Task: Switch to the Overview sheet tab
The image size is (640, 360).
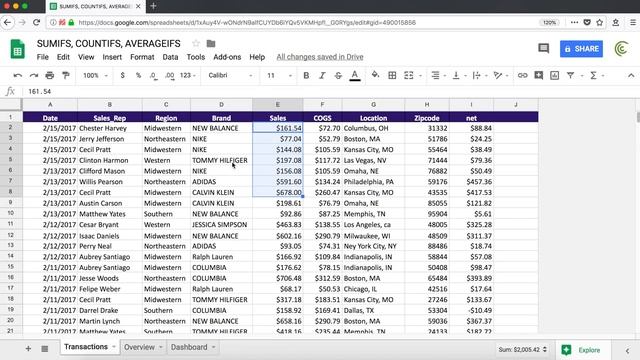Action: (x=143, y=347)
